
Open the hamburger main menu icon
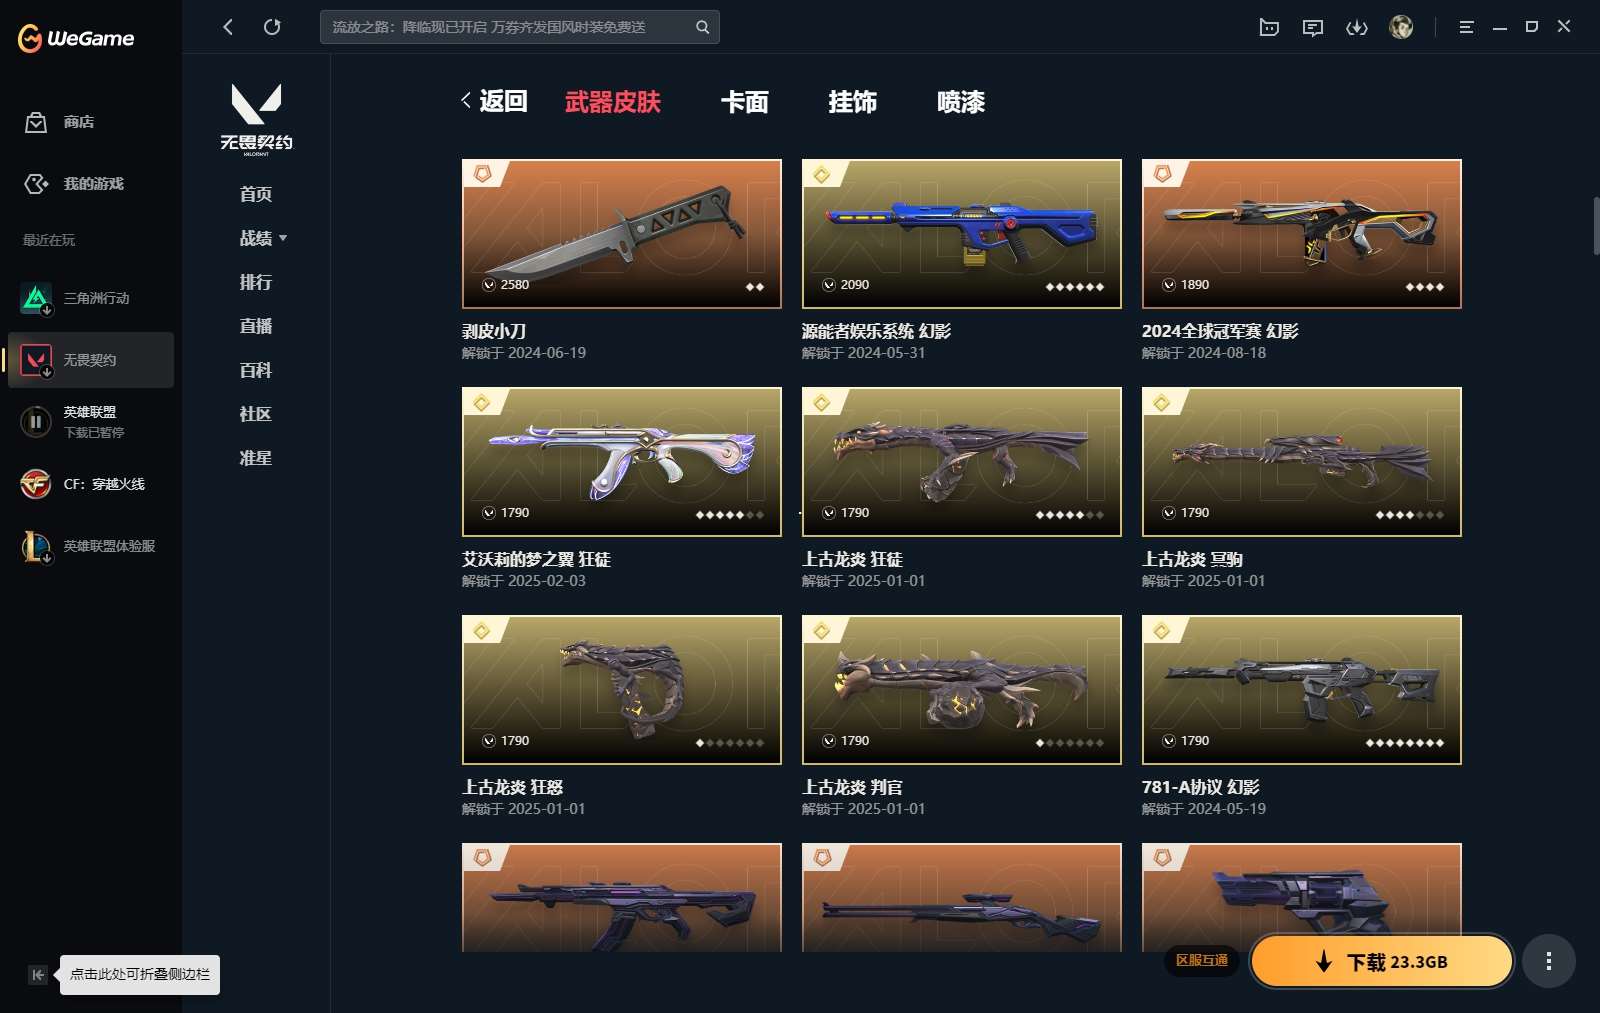coord(1466,27)
